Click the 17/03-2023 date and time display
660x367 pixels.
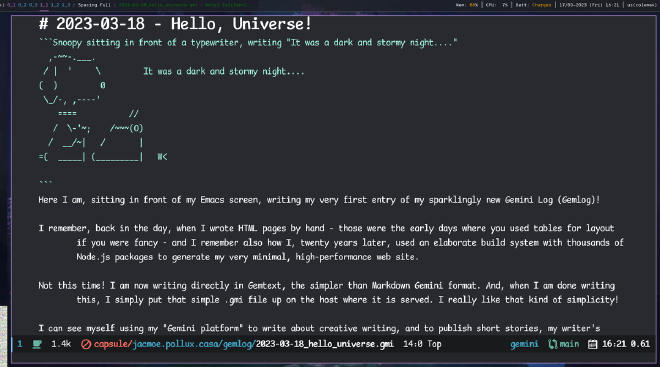[589, 5]
